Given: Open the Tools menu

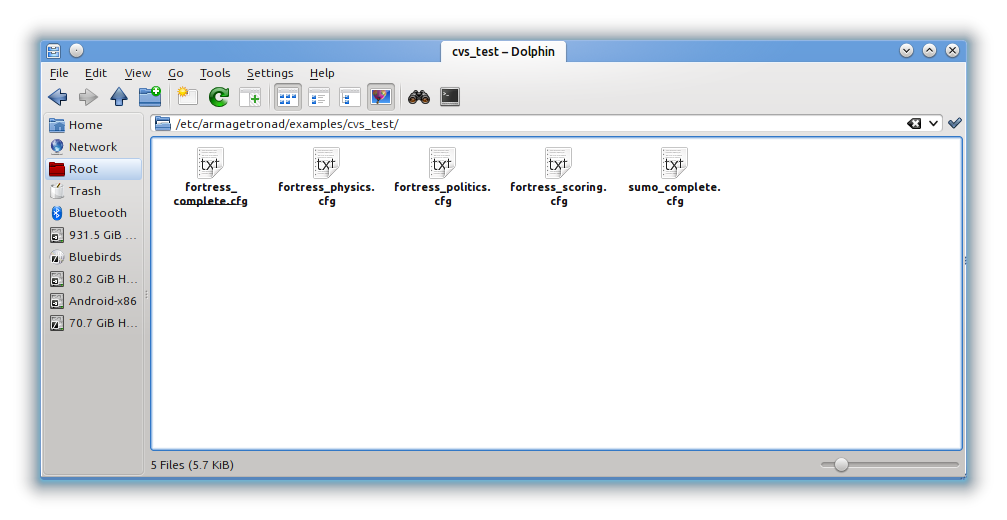Looking at the screenshot, I should click(x=215, y=73).
